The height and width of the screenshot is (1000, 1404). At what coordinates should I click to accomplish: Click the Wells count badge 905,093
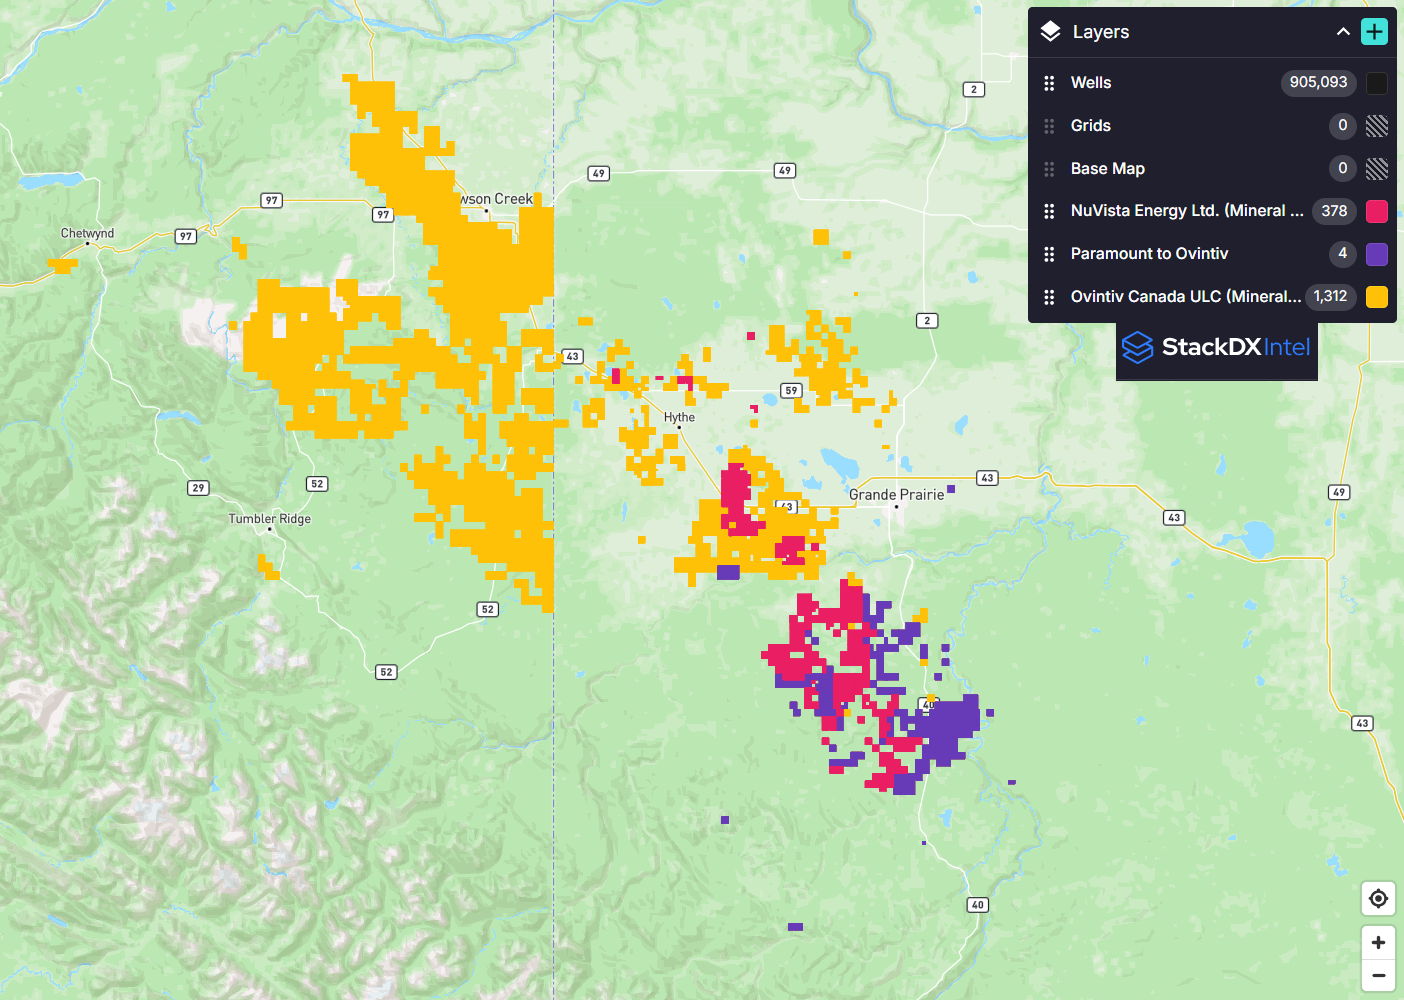tap(1318, 83)
